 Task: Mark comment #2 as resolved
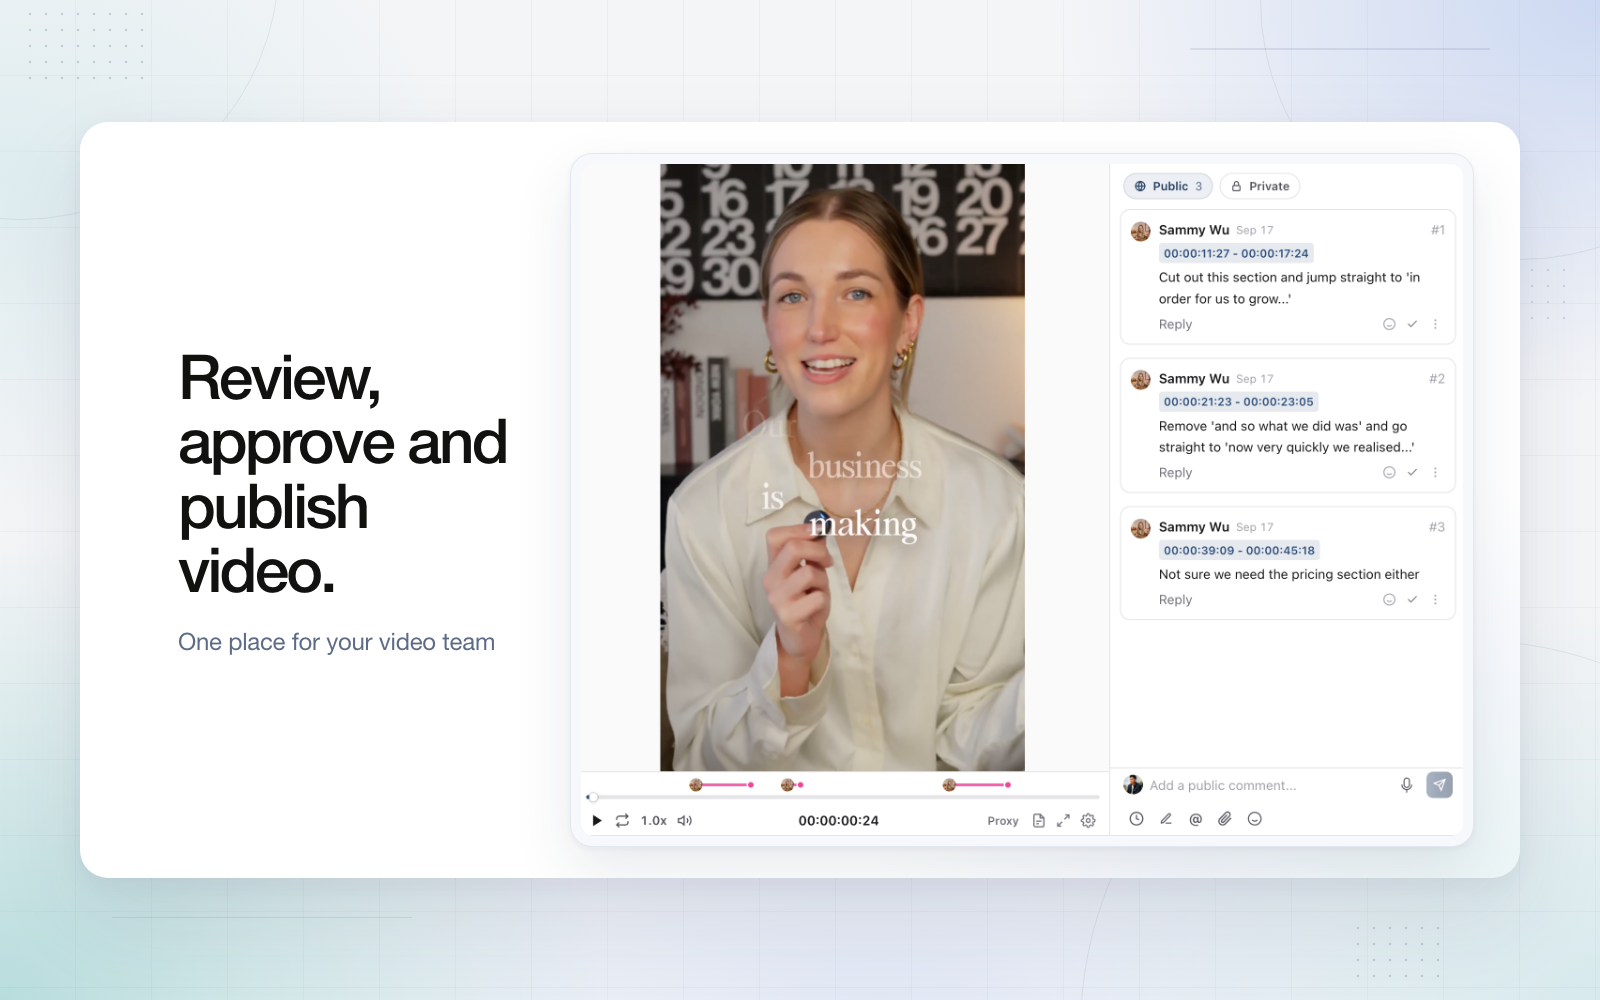(1412, 472)
